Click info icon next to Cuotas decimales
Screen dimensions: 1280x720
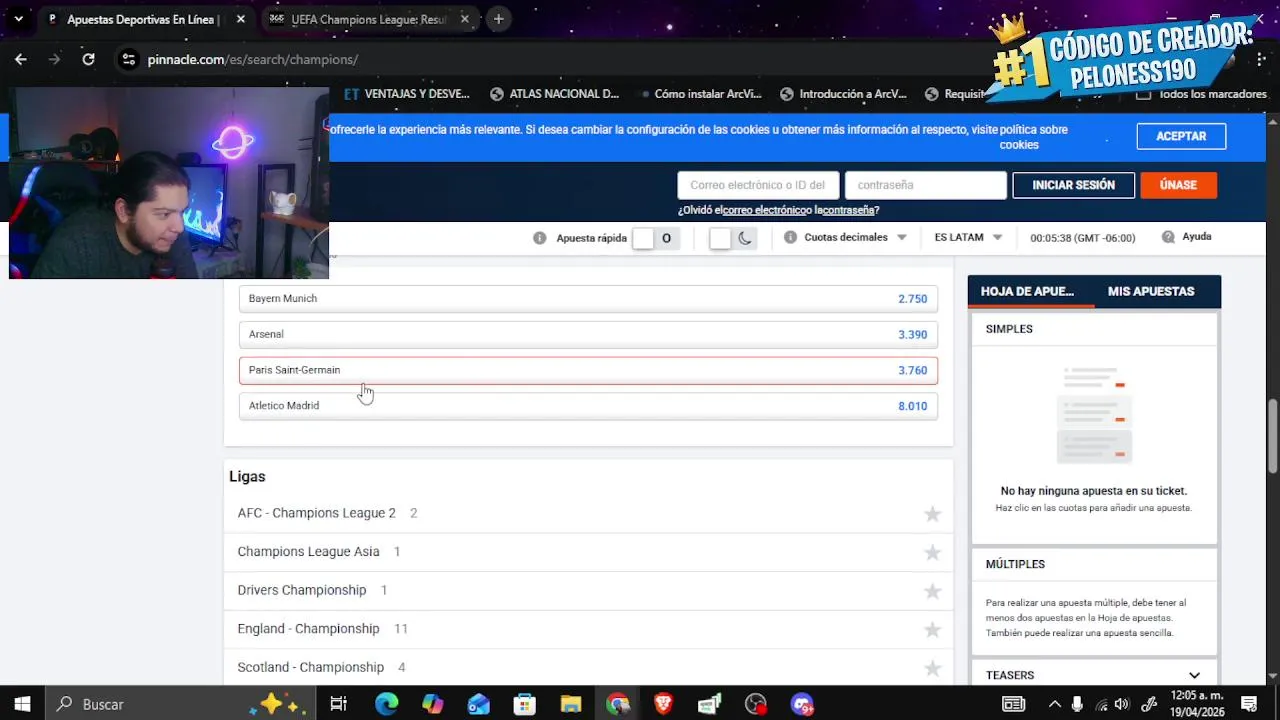pyautogui.click(x=790, y=237)
